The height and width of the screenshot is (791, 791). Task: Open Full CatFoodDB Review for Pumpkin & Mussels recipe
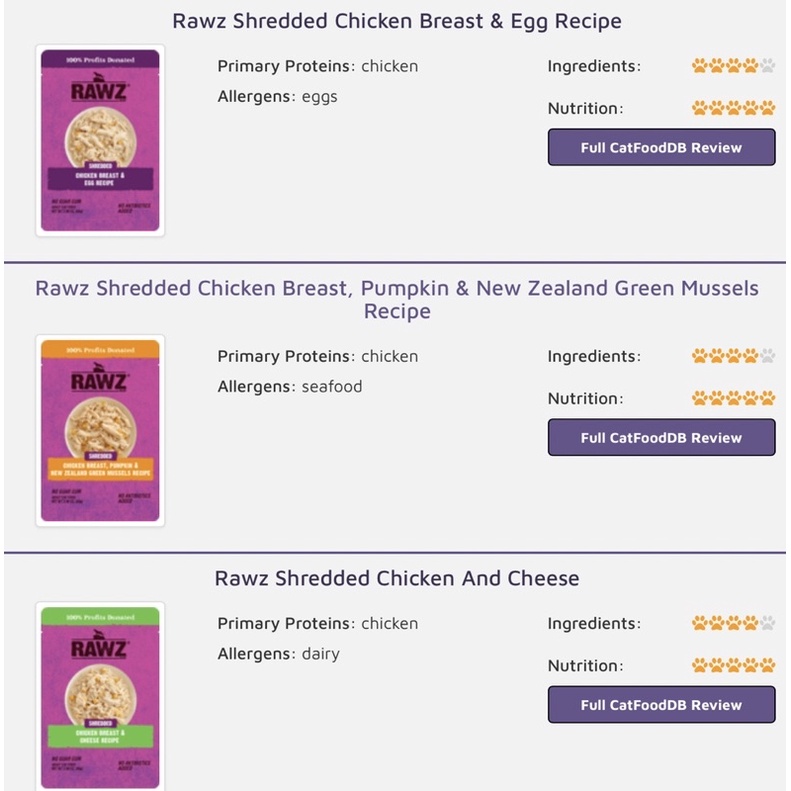click(661, 437)
